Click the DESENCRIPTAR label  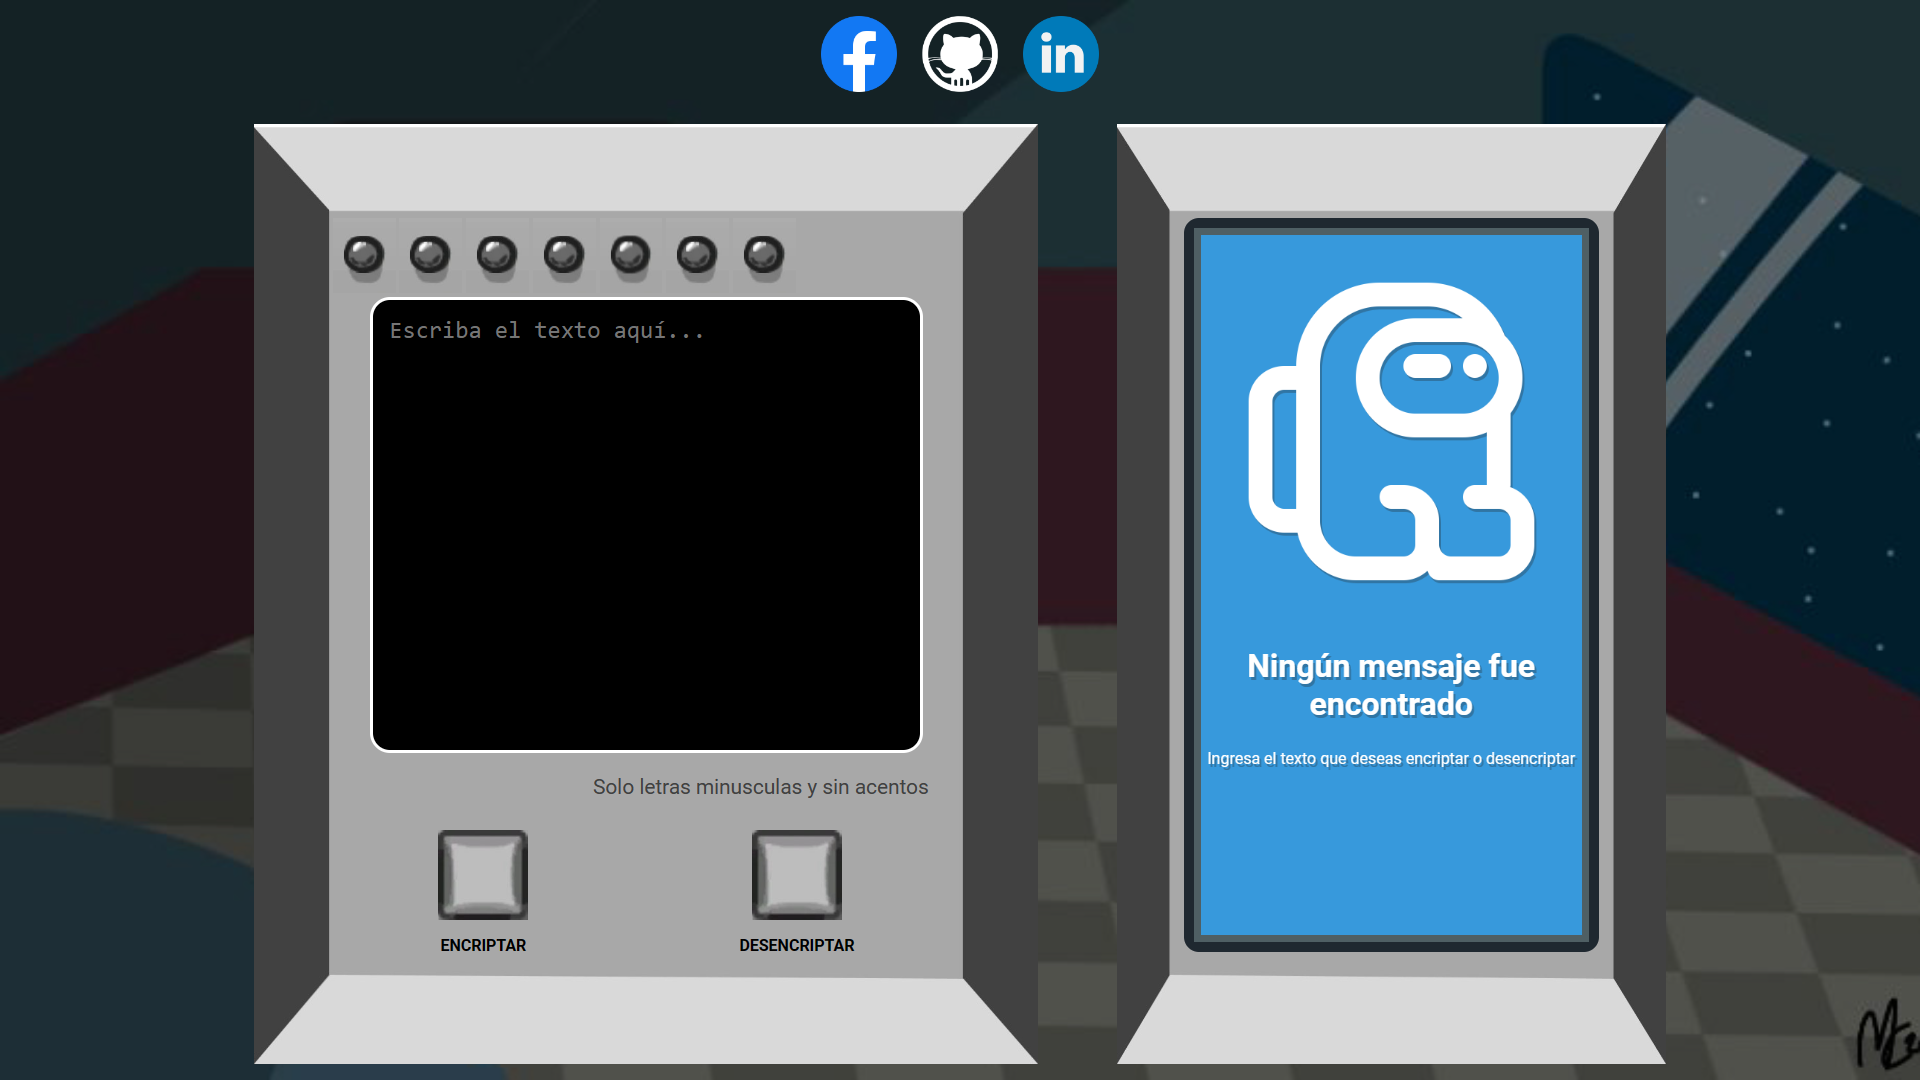pyautogui.click(x=797, y=945)
